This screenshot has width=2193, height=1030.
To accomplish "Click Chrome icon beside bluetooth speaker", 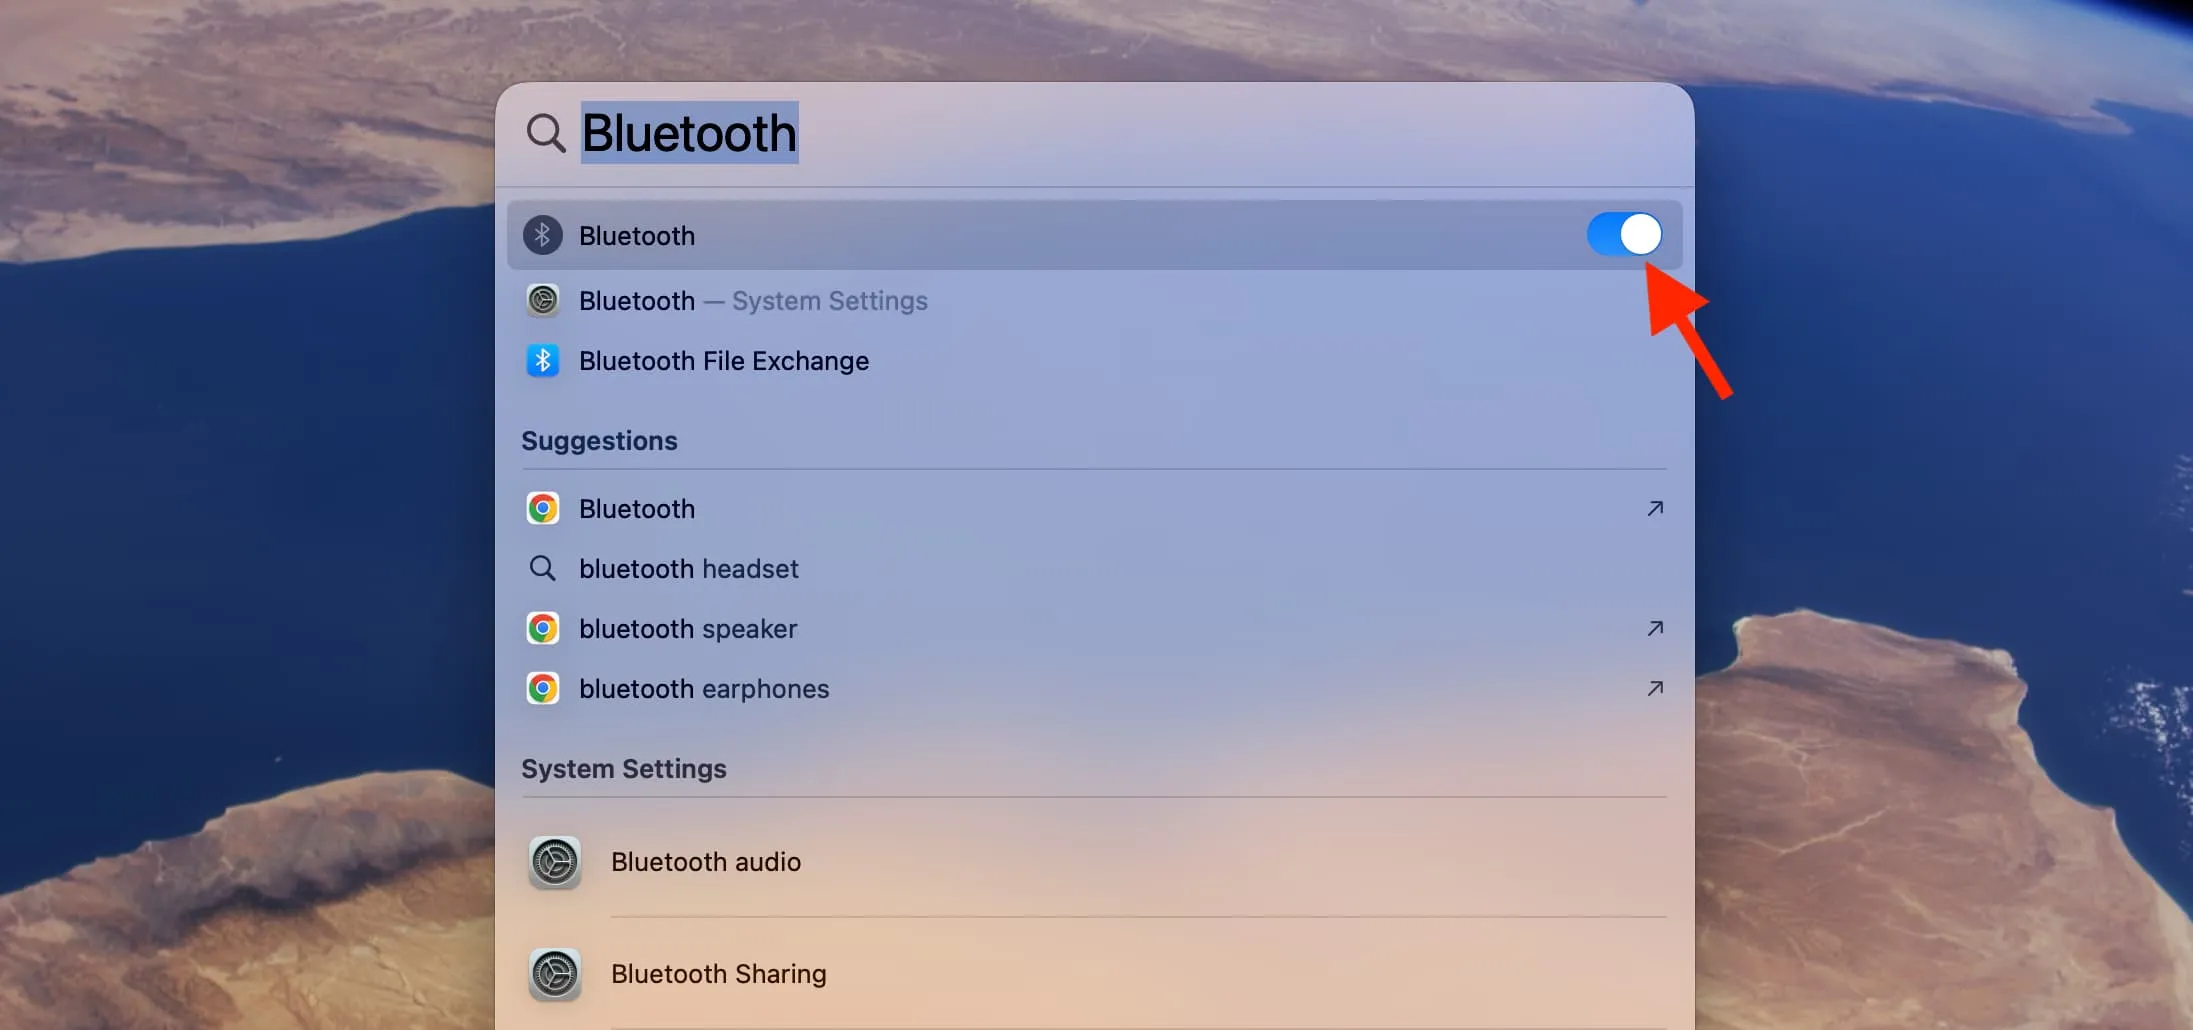I will [543, 628].
